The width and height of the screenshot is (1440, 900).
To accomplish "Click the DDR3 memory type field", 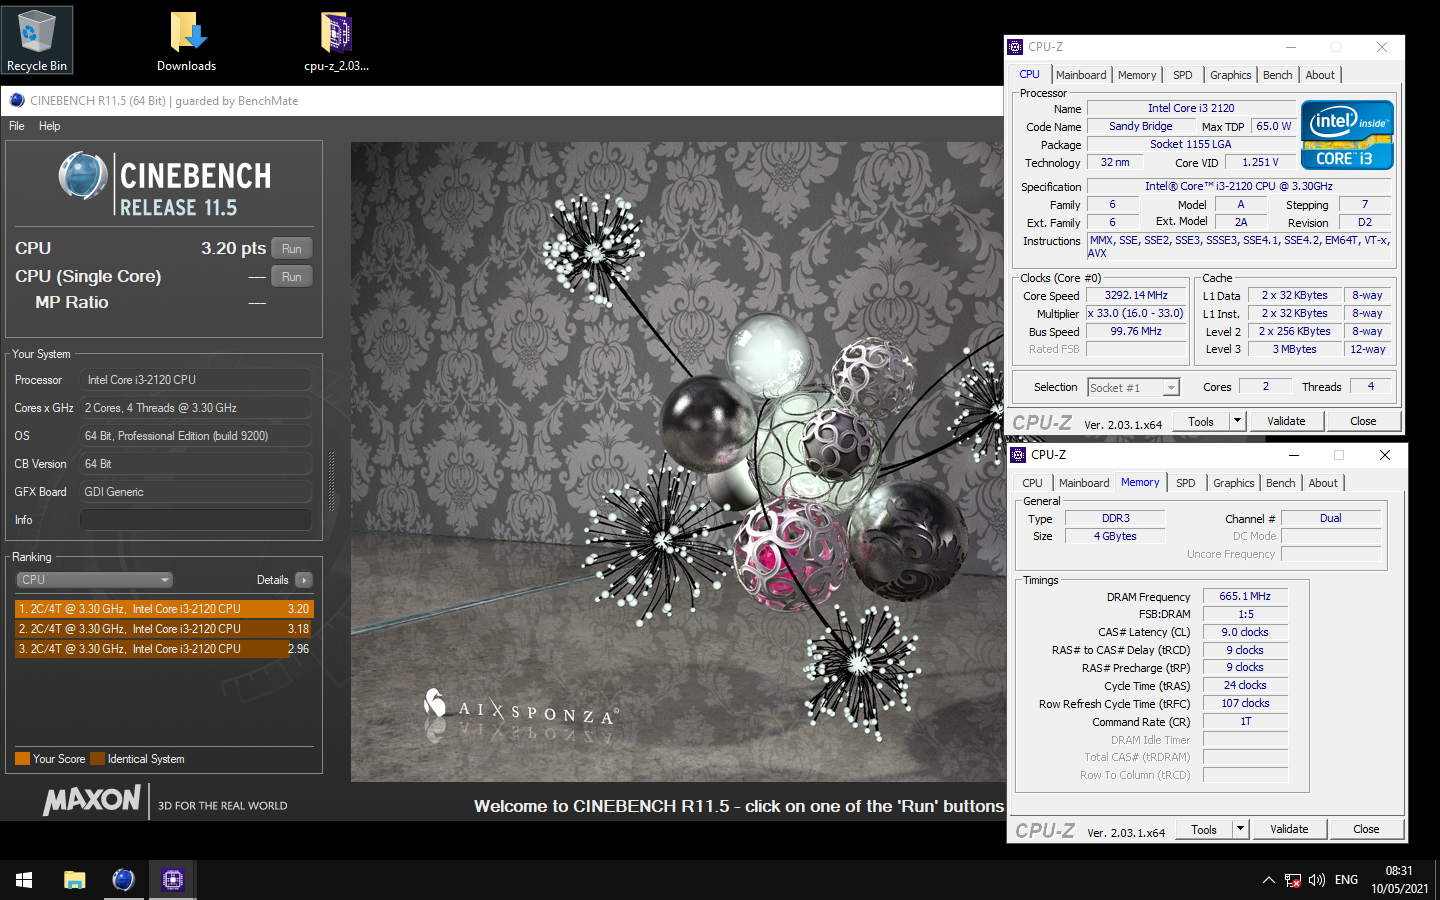I will pos(1115,518).
